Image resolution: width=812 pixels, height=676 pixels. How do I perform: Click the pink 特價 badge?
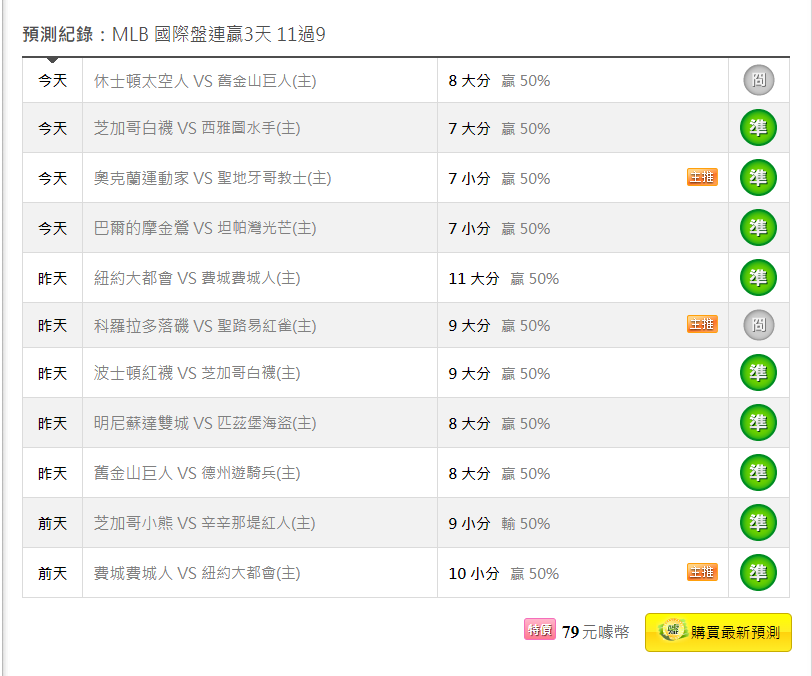540,629
